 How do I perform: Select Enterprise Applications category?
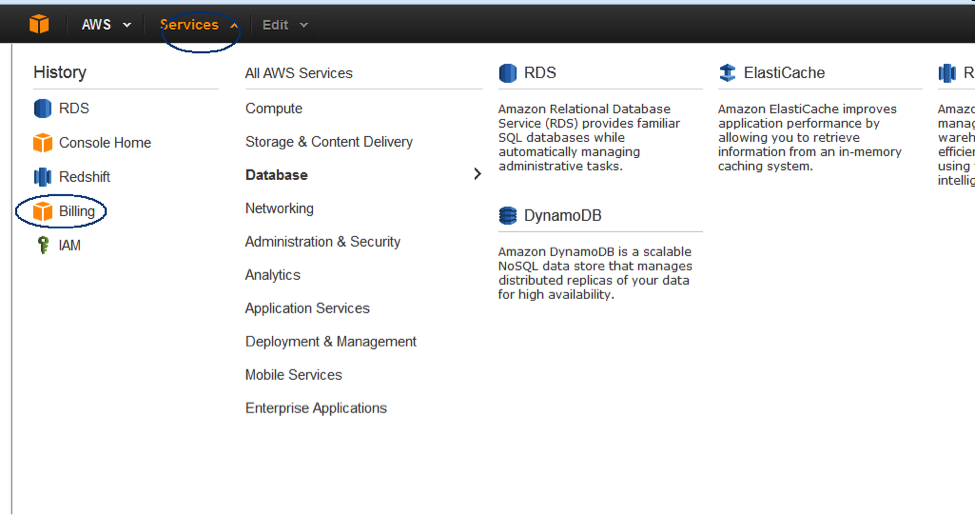(316, 408)
